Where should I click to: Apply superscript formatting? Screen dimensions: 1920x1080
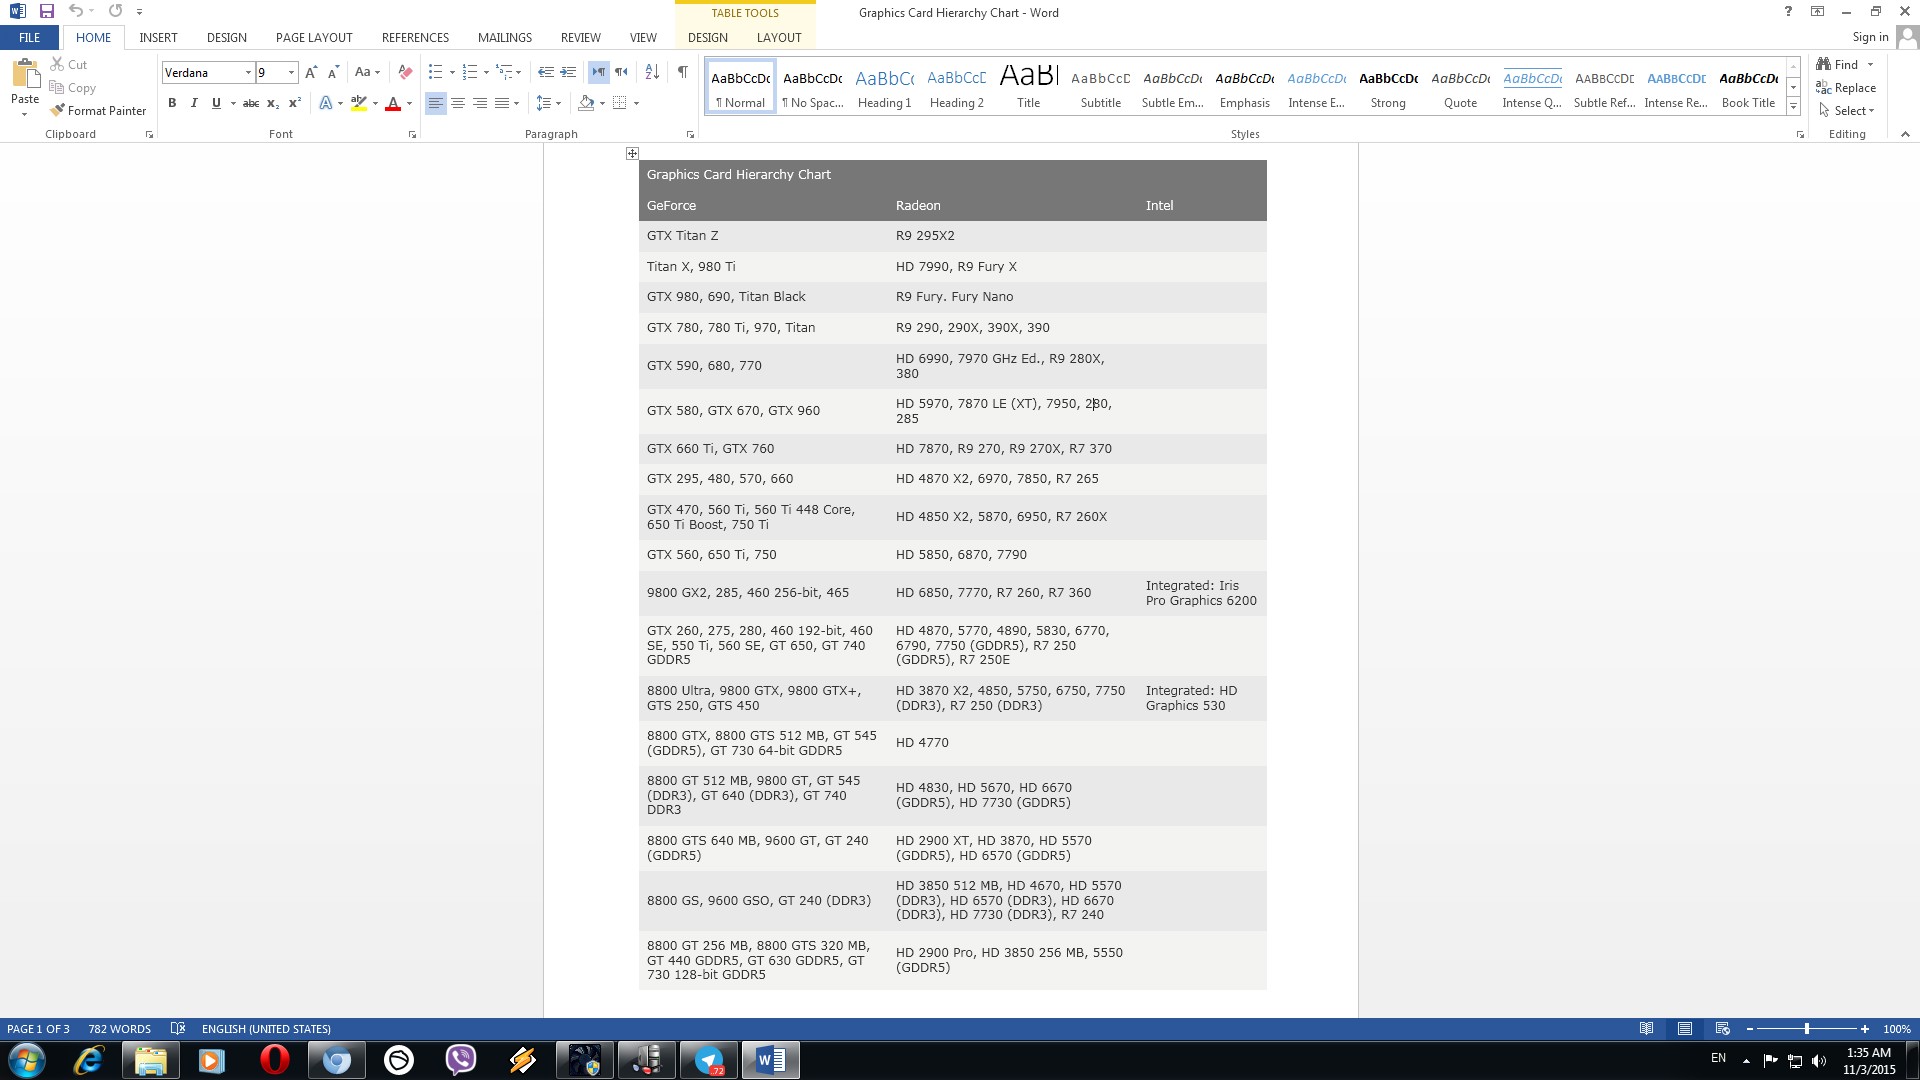pyautogui.click(x=295, y=103)
